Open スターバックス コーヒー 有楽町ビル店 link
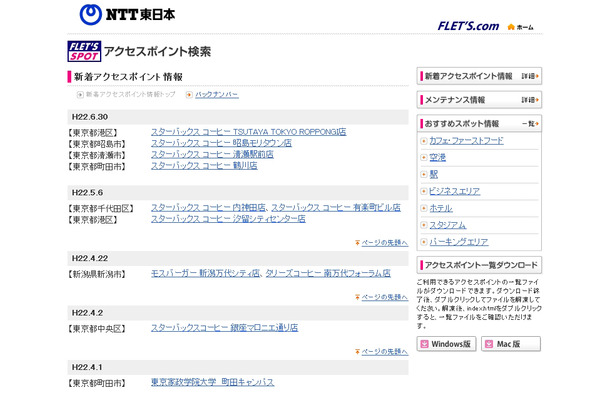The width and height of the screenshot is (610, 400). pos(336,208)
